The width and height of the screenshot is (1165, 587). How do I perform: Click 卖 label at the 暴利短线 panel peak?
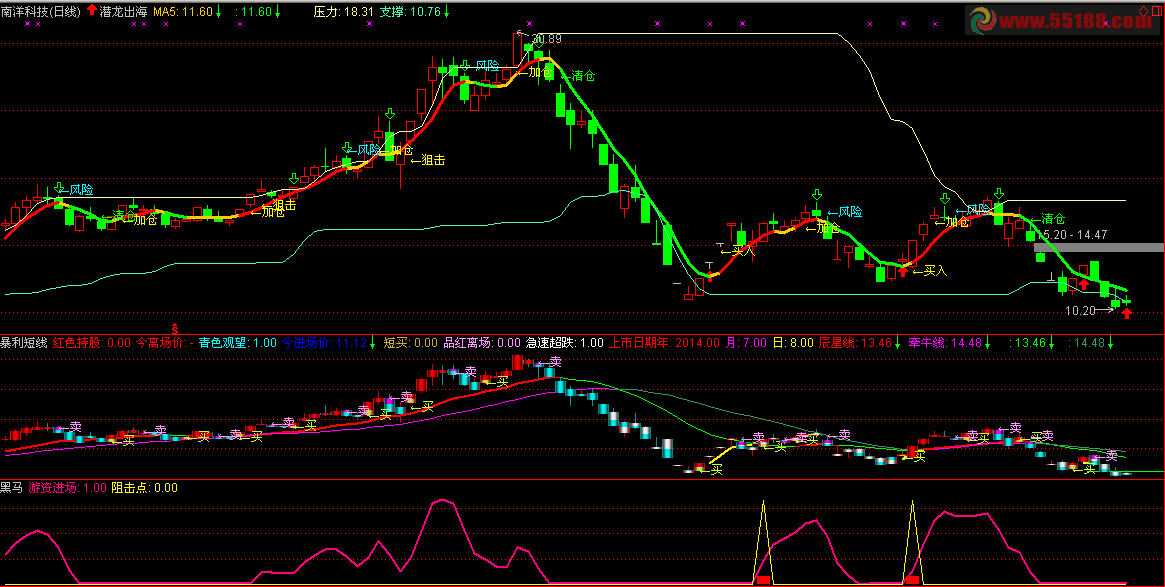coord(555,362)
